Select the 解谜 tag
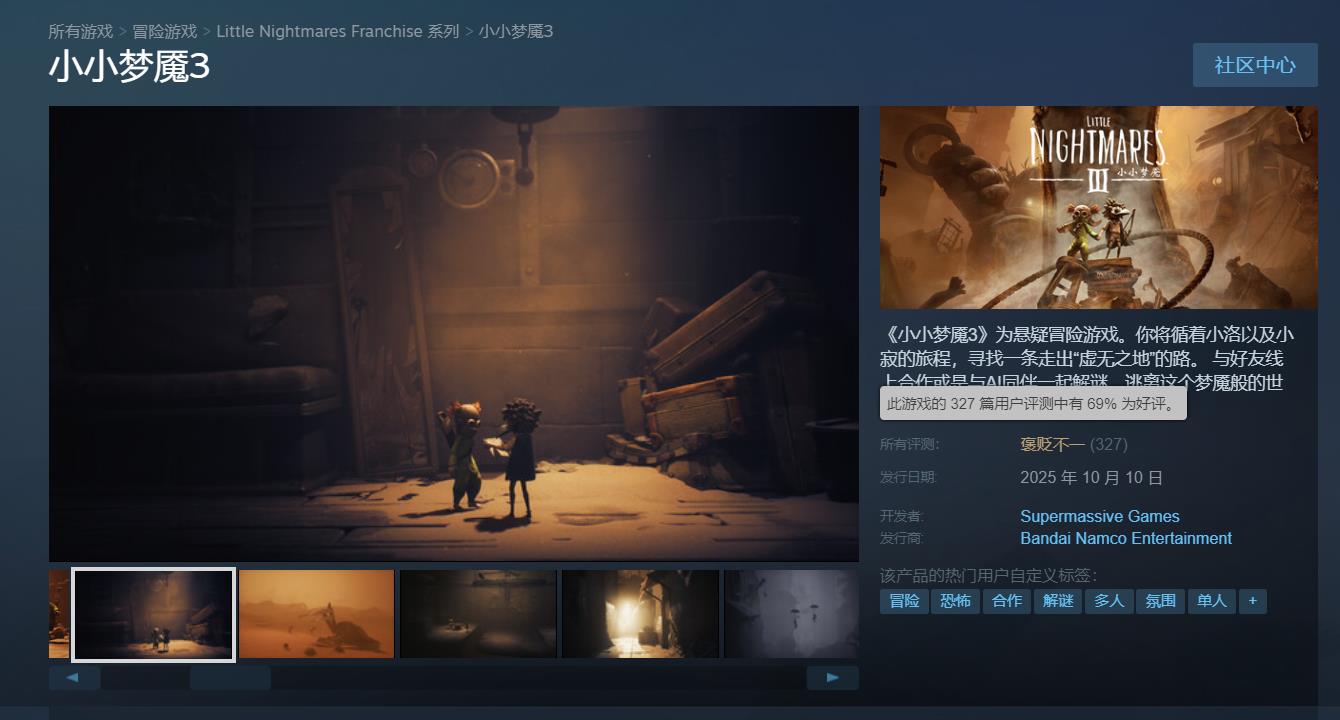1340x720 pixels. (x=1057, y=601)
